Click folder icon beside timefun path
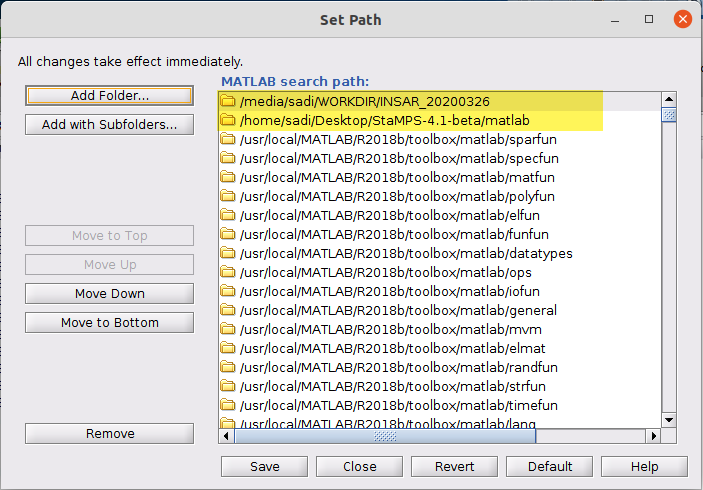Screen dimensions: 703x490 tap(228, 405)
